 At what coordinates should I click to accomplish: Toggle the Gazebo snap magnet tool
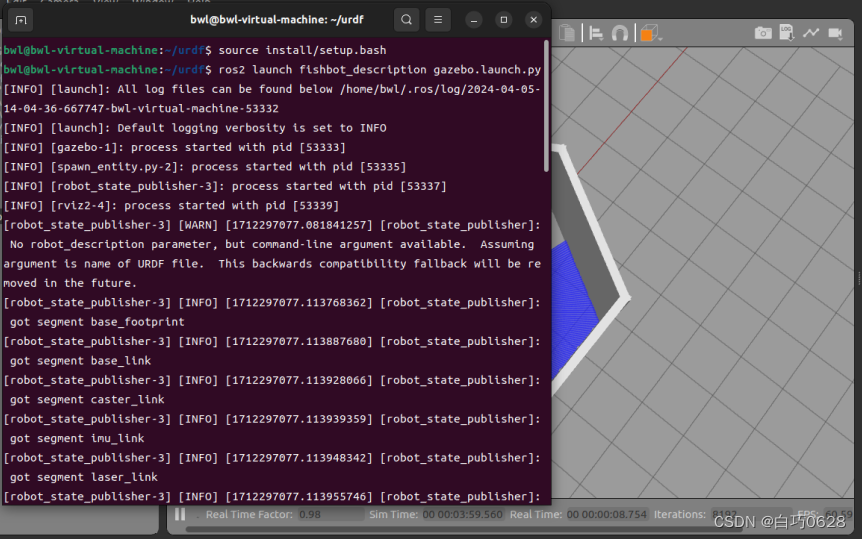click(x=620, y=34)
